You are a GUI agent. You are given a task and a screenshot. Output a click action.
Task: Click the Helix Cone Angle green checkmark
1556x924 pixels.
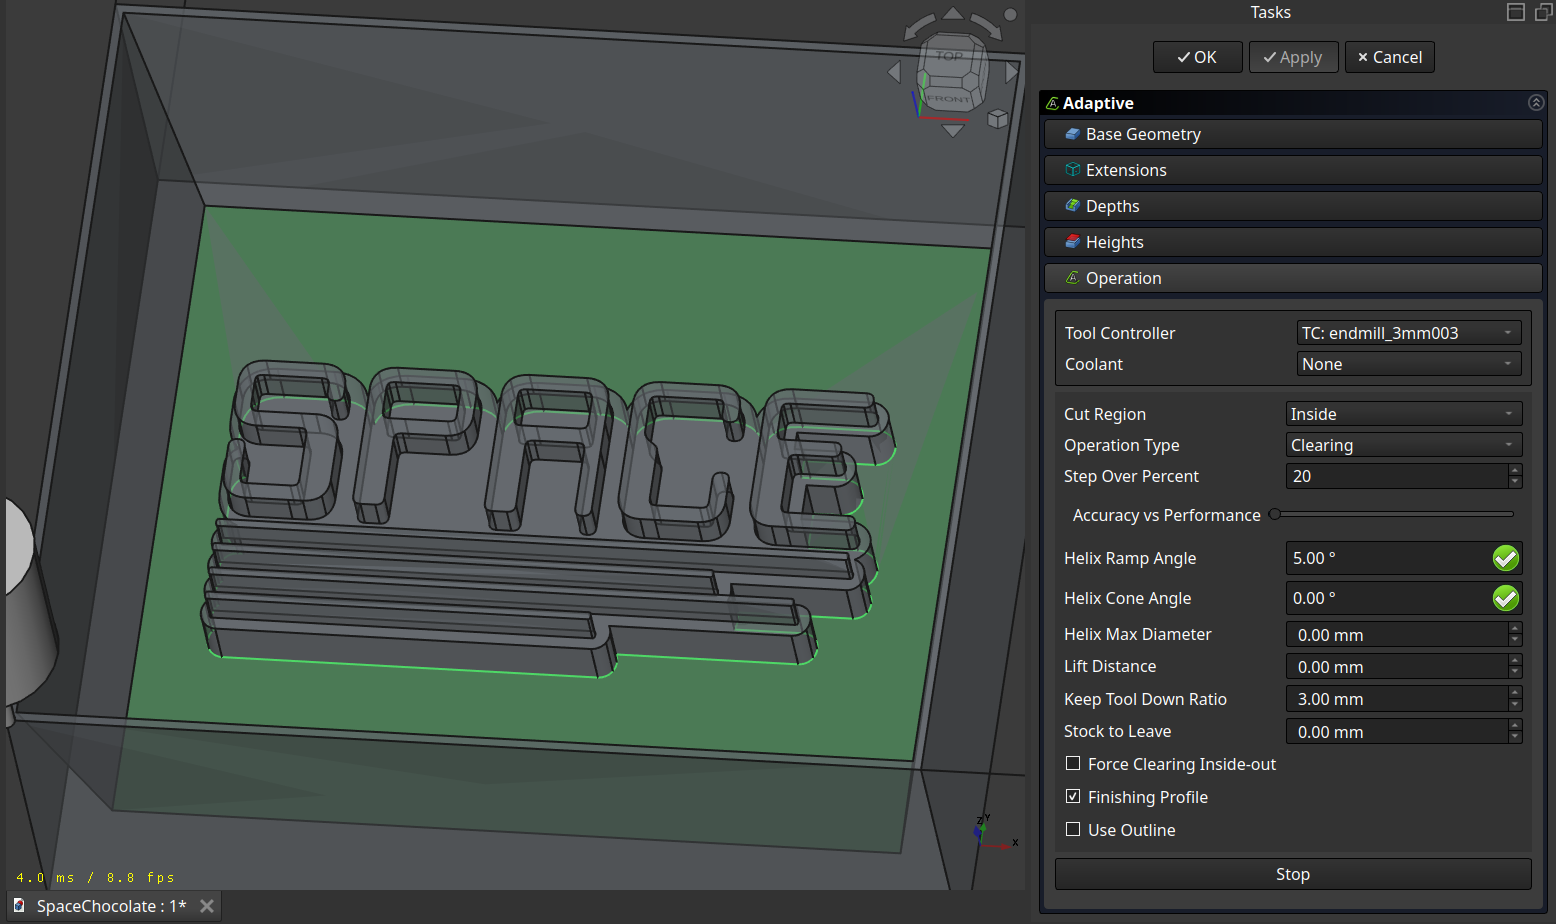tap(1506, 598)
